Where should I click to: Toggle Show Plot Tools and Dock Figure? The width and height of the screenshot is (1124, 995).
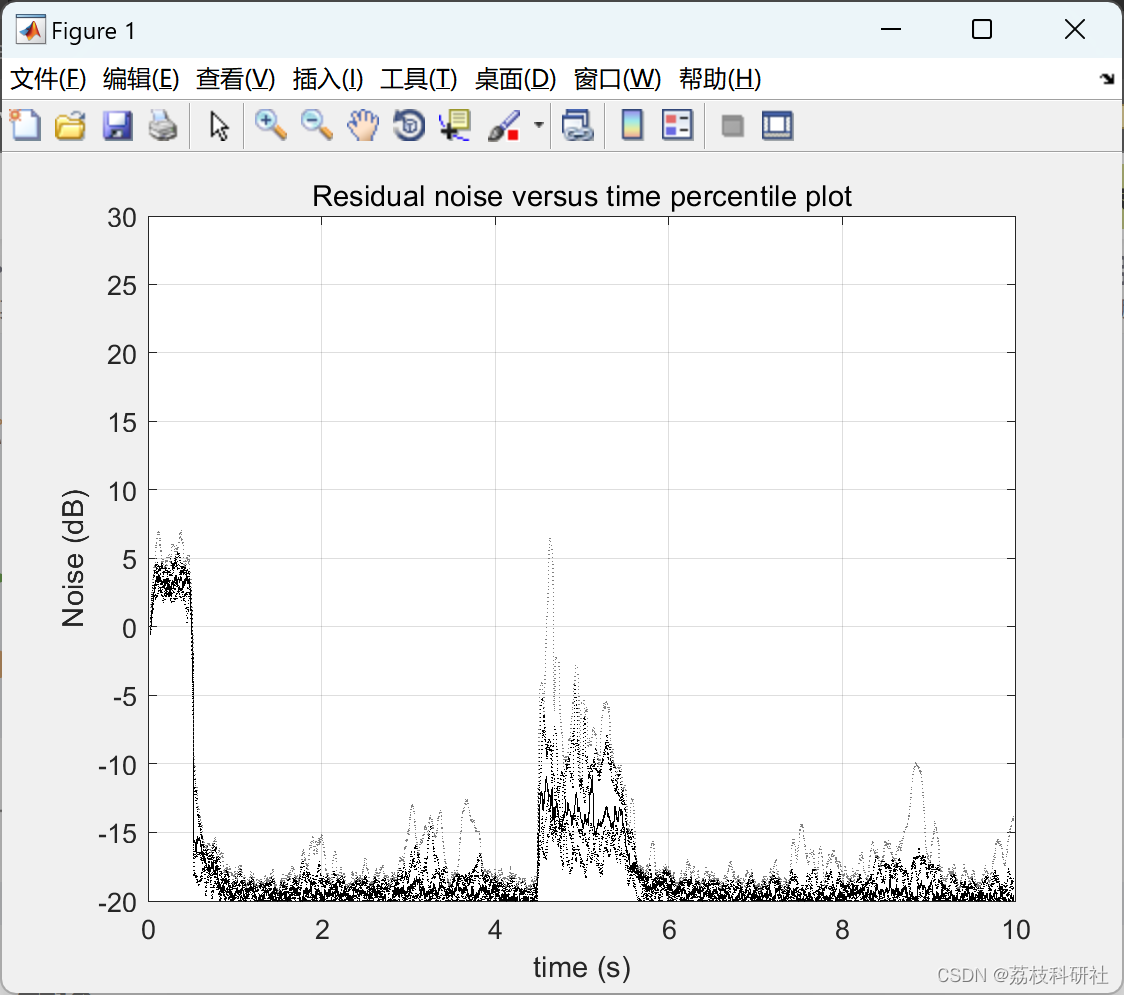click(777, 125)
